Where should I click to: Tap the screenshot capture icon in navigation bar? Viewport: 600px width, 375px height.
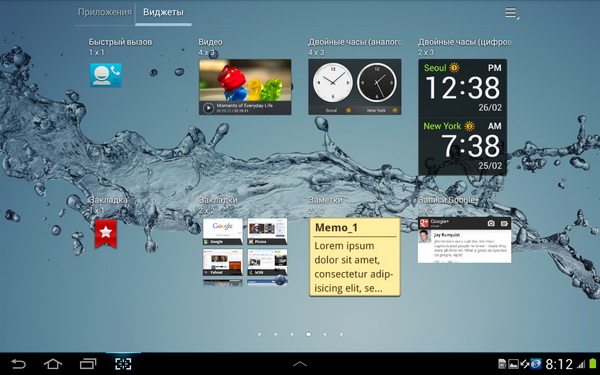123,364
